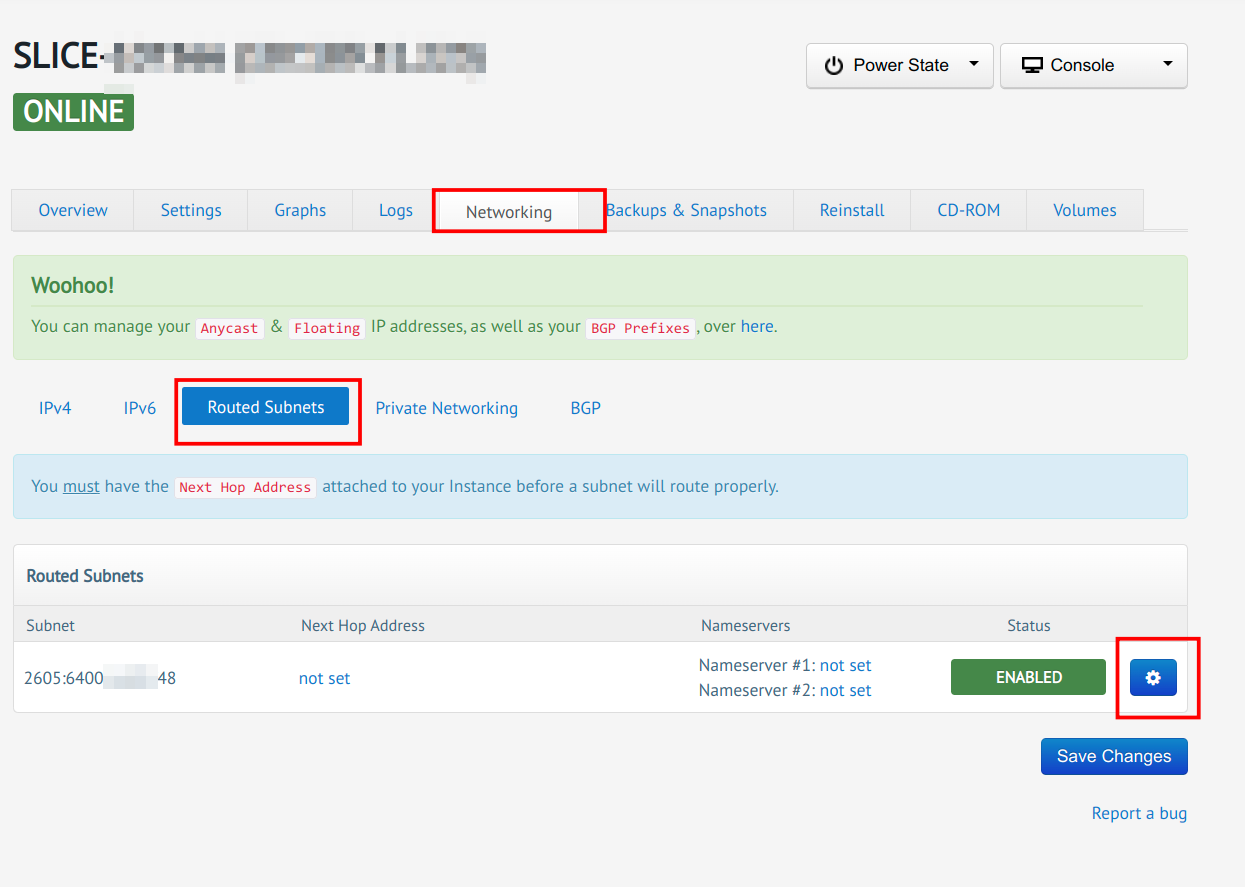Open the CD-ROM tab
The image size is (1245, 887).
click(x=968, y=210)
